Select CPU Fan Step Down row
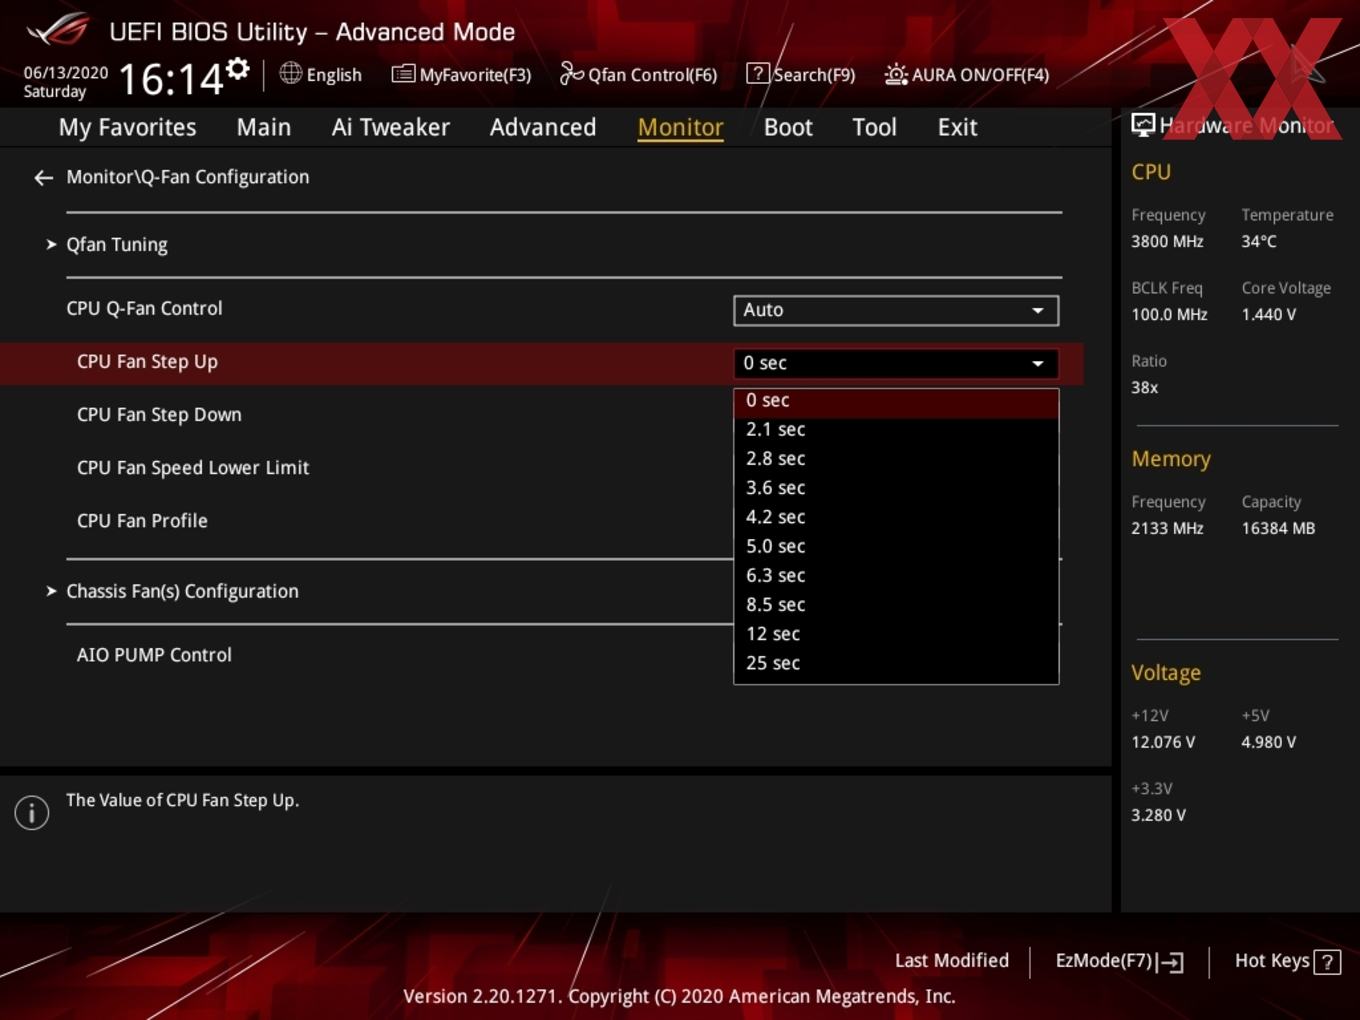Image resolution: width=1360 pixels, height=1020 pixels. (x=159, y=415)
